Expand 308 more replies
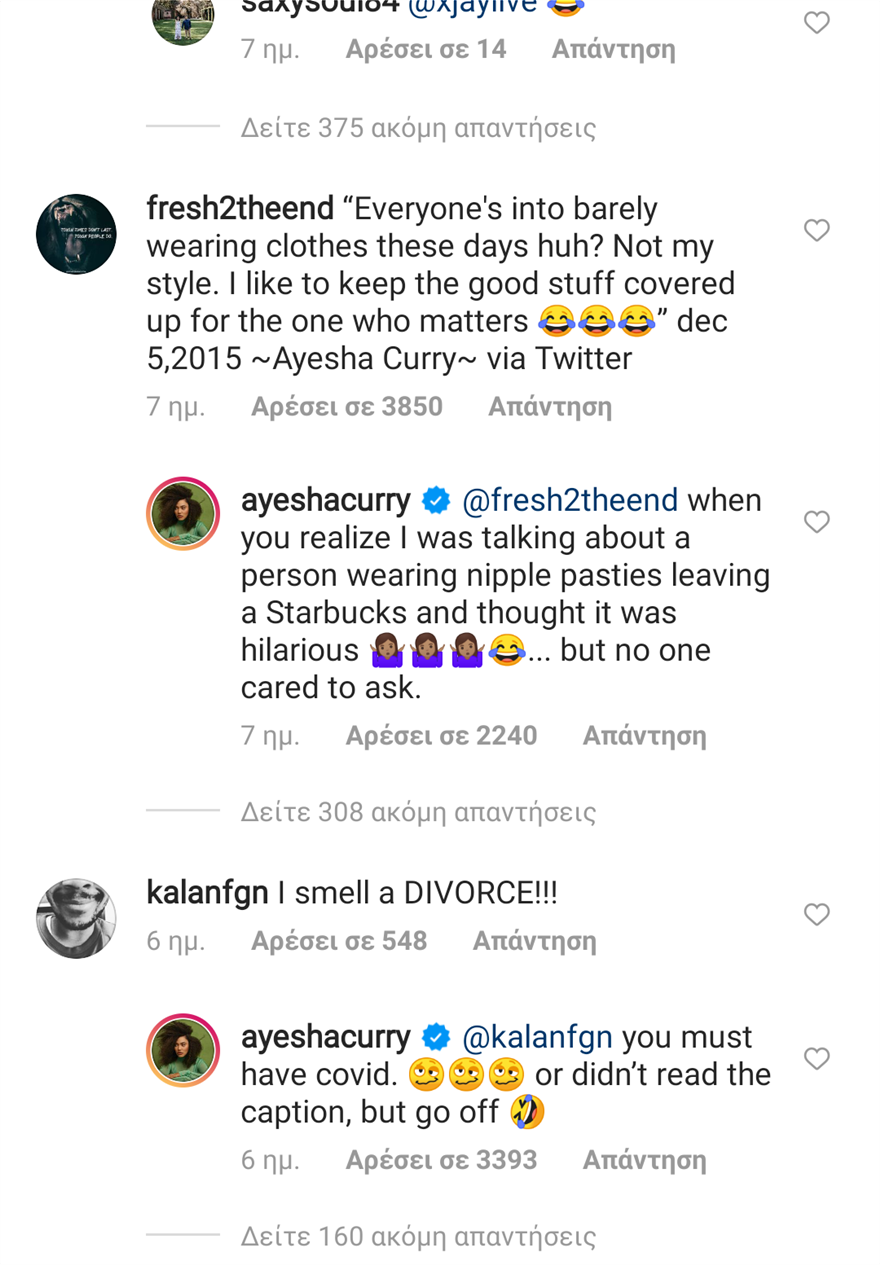 418,812
